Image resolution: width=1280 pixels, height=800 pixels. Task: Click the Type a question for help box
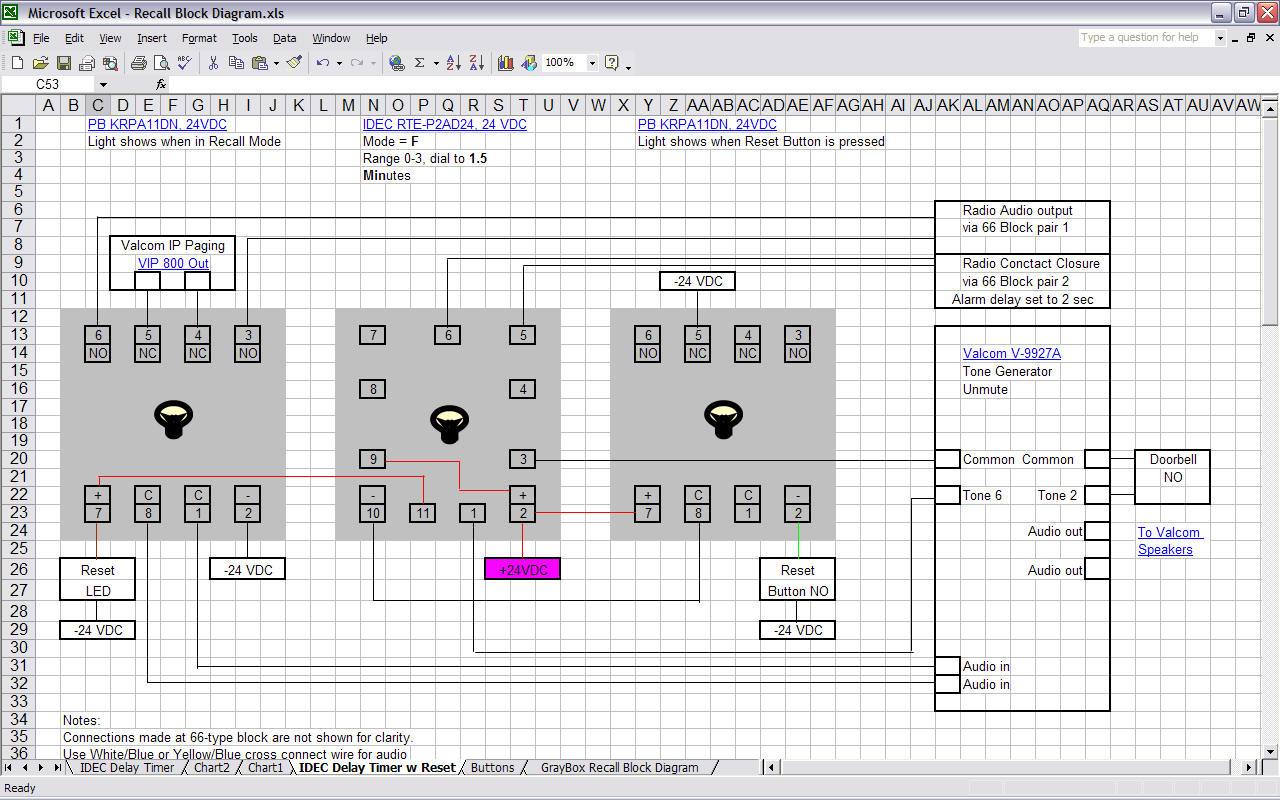tap(1145, 37)
